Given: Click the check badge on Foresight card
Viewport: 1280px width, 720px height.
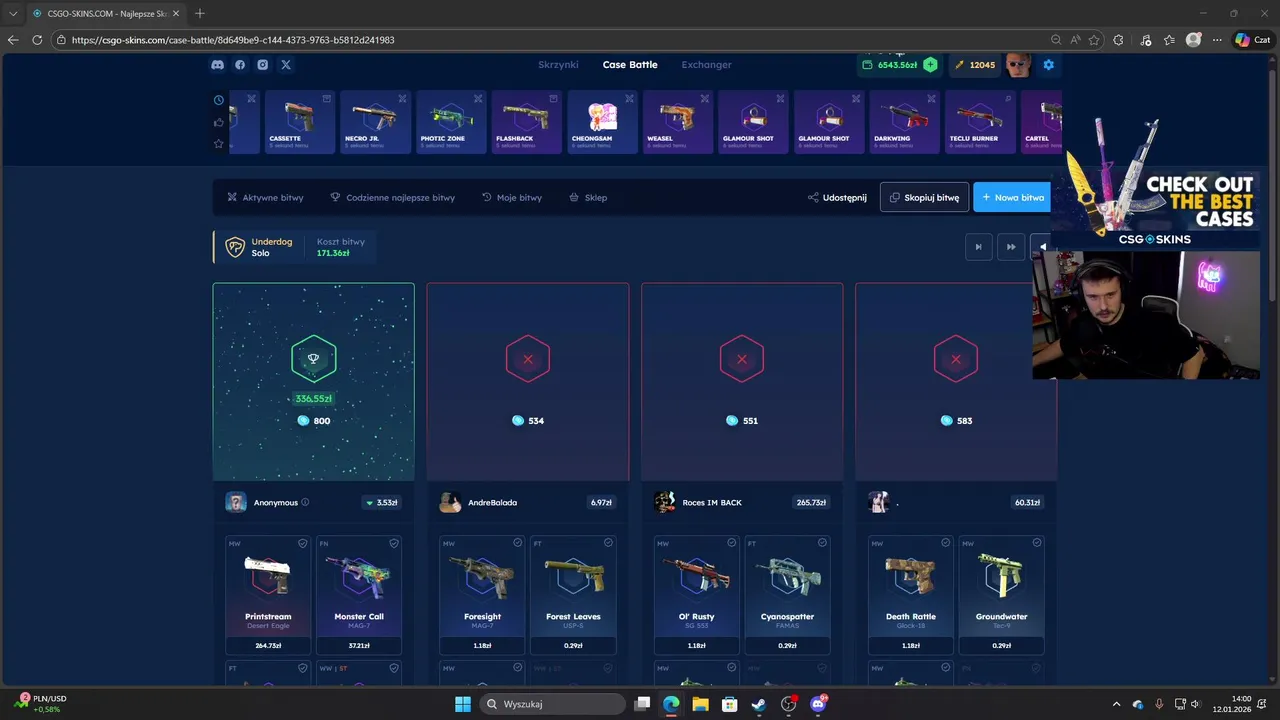Looking at the screenshot, I should click(517, 543).
